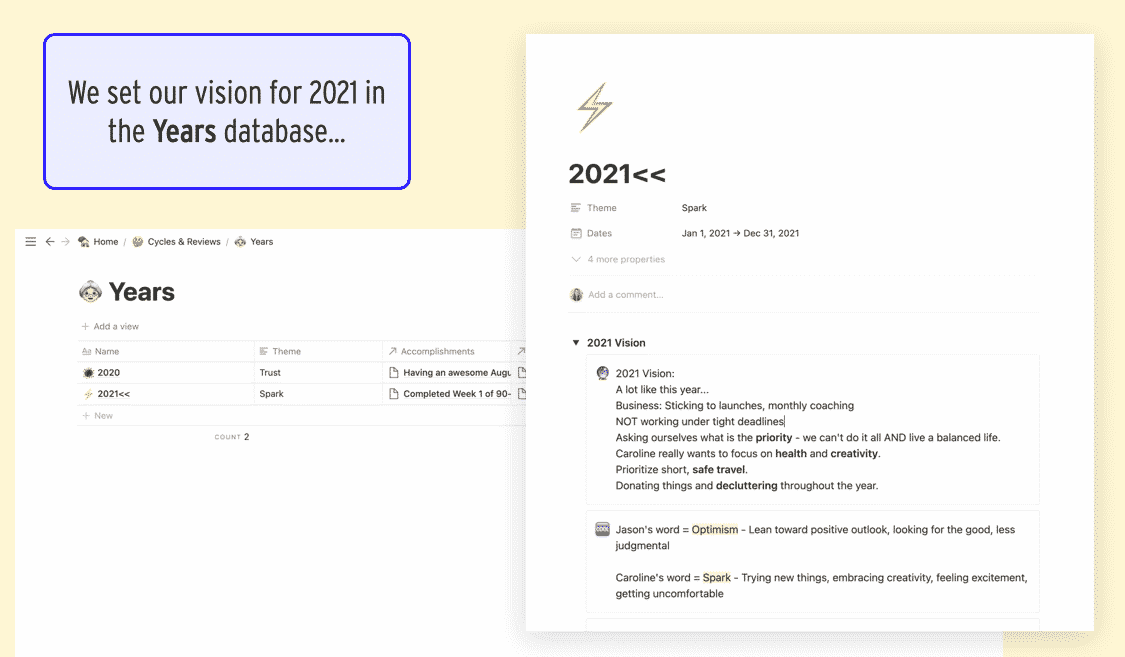Click the large lightning bolt page icon

[x=595, y=107]
